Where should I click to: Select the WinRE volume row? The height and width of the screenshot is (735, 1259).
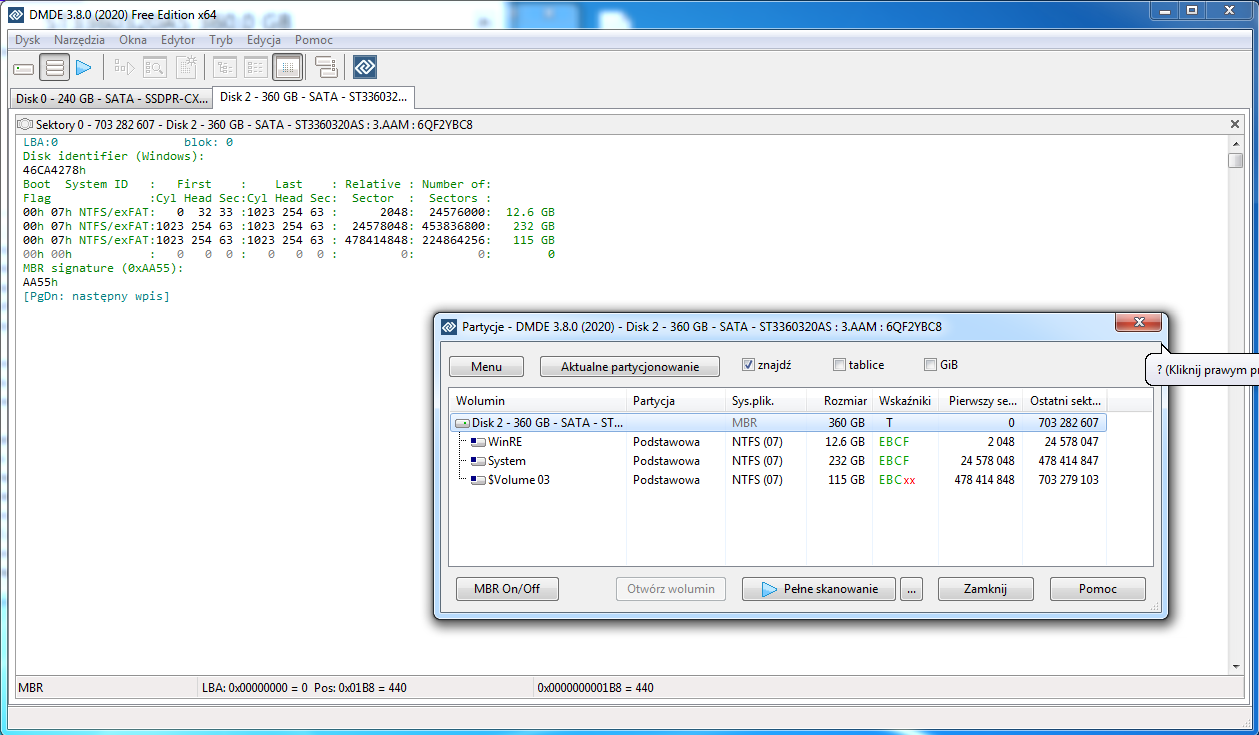coord(779,442)
